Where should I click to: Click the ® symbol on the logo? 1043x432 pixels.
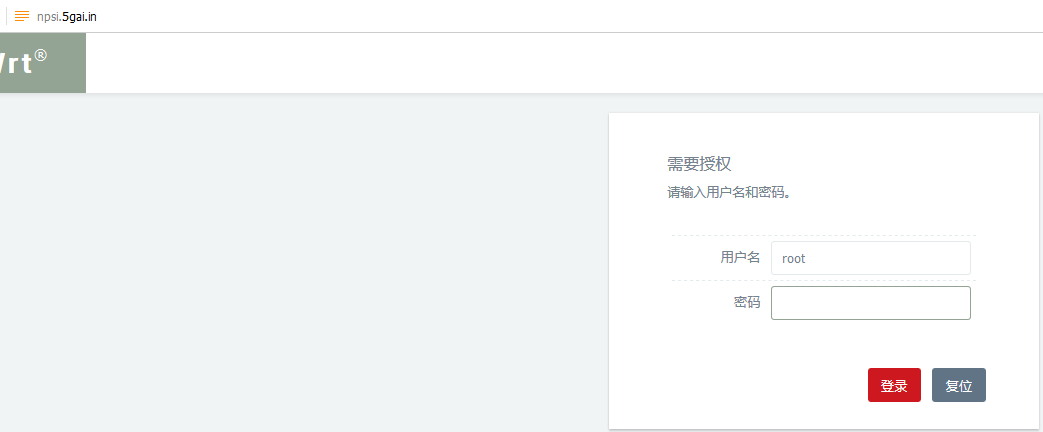[41, 56]
